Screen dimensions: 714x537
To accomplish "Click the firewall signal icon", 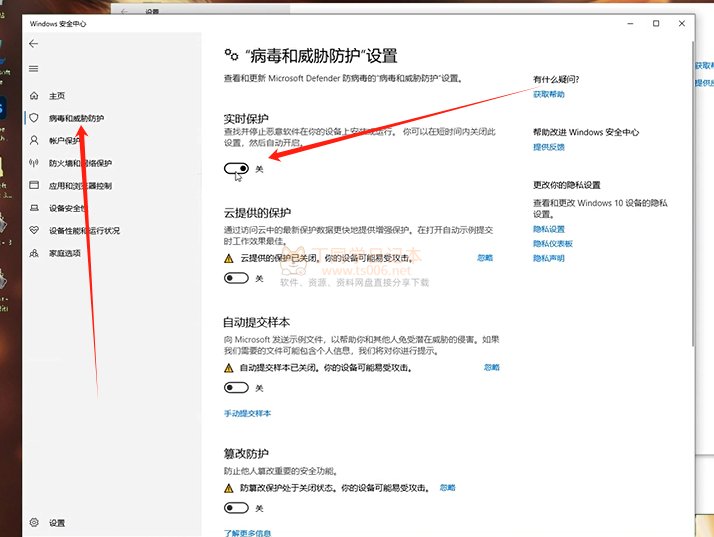I will (x=34, y=163).
